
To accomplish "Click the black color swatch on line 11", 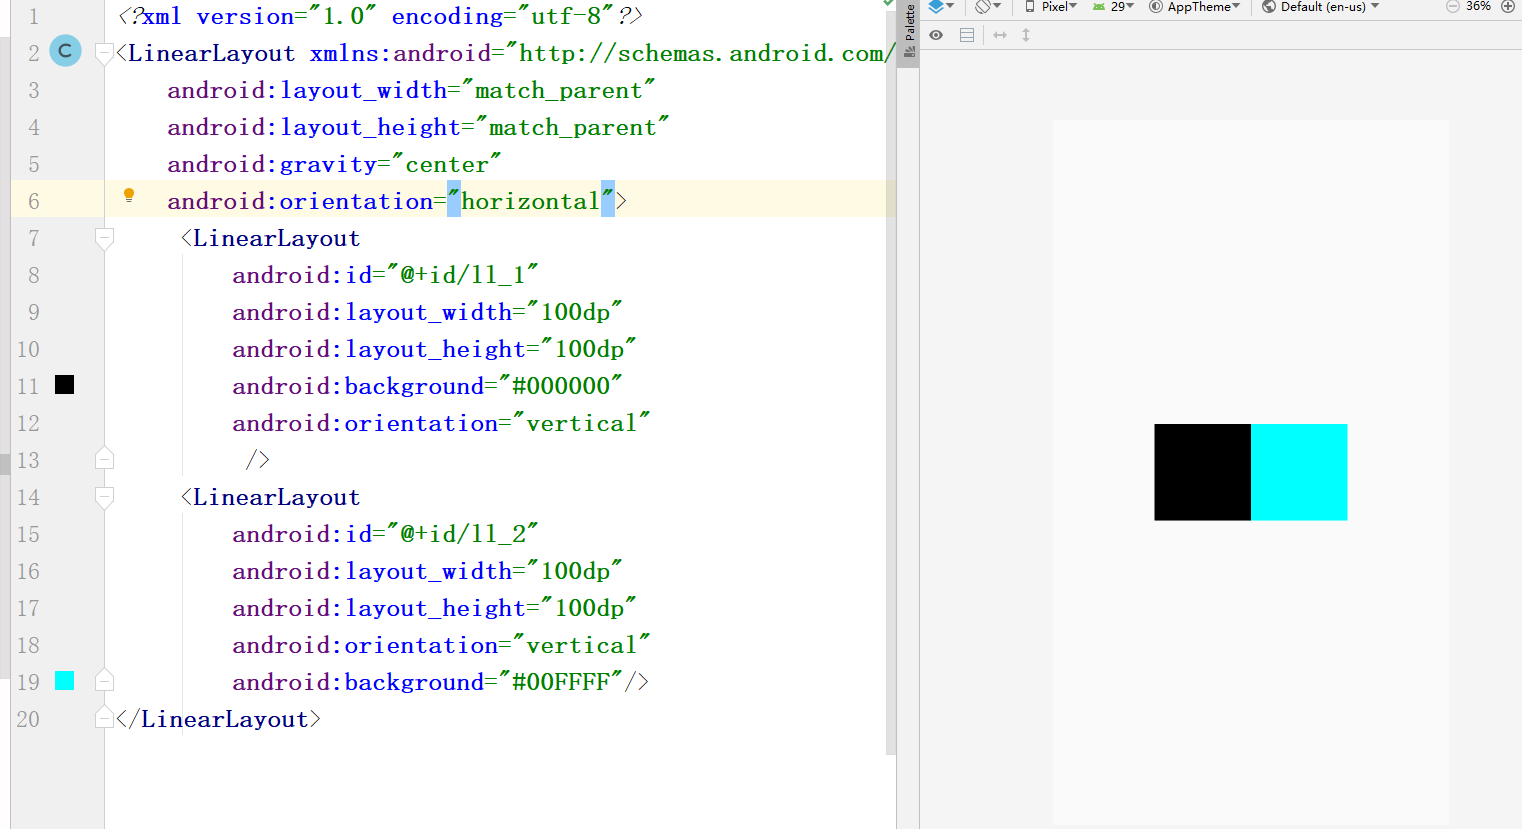I will (x=64, y=384).
